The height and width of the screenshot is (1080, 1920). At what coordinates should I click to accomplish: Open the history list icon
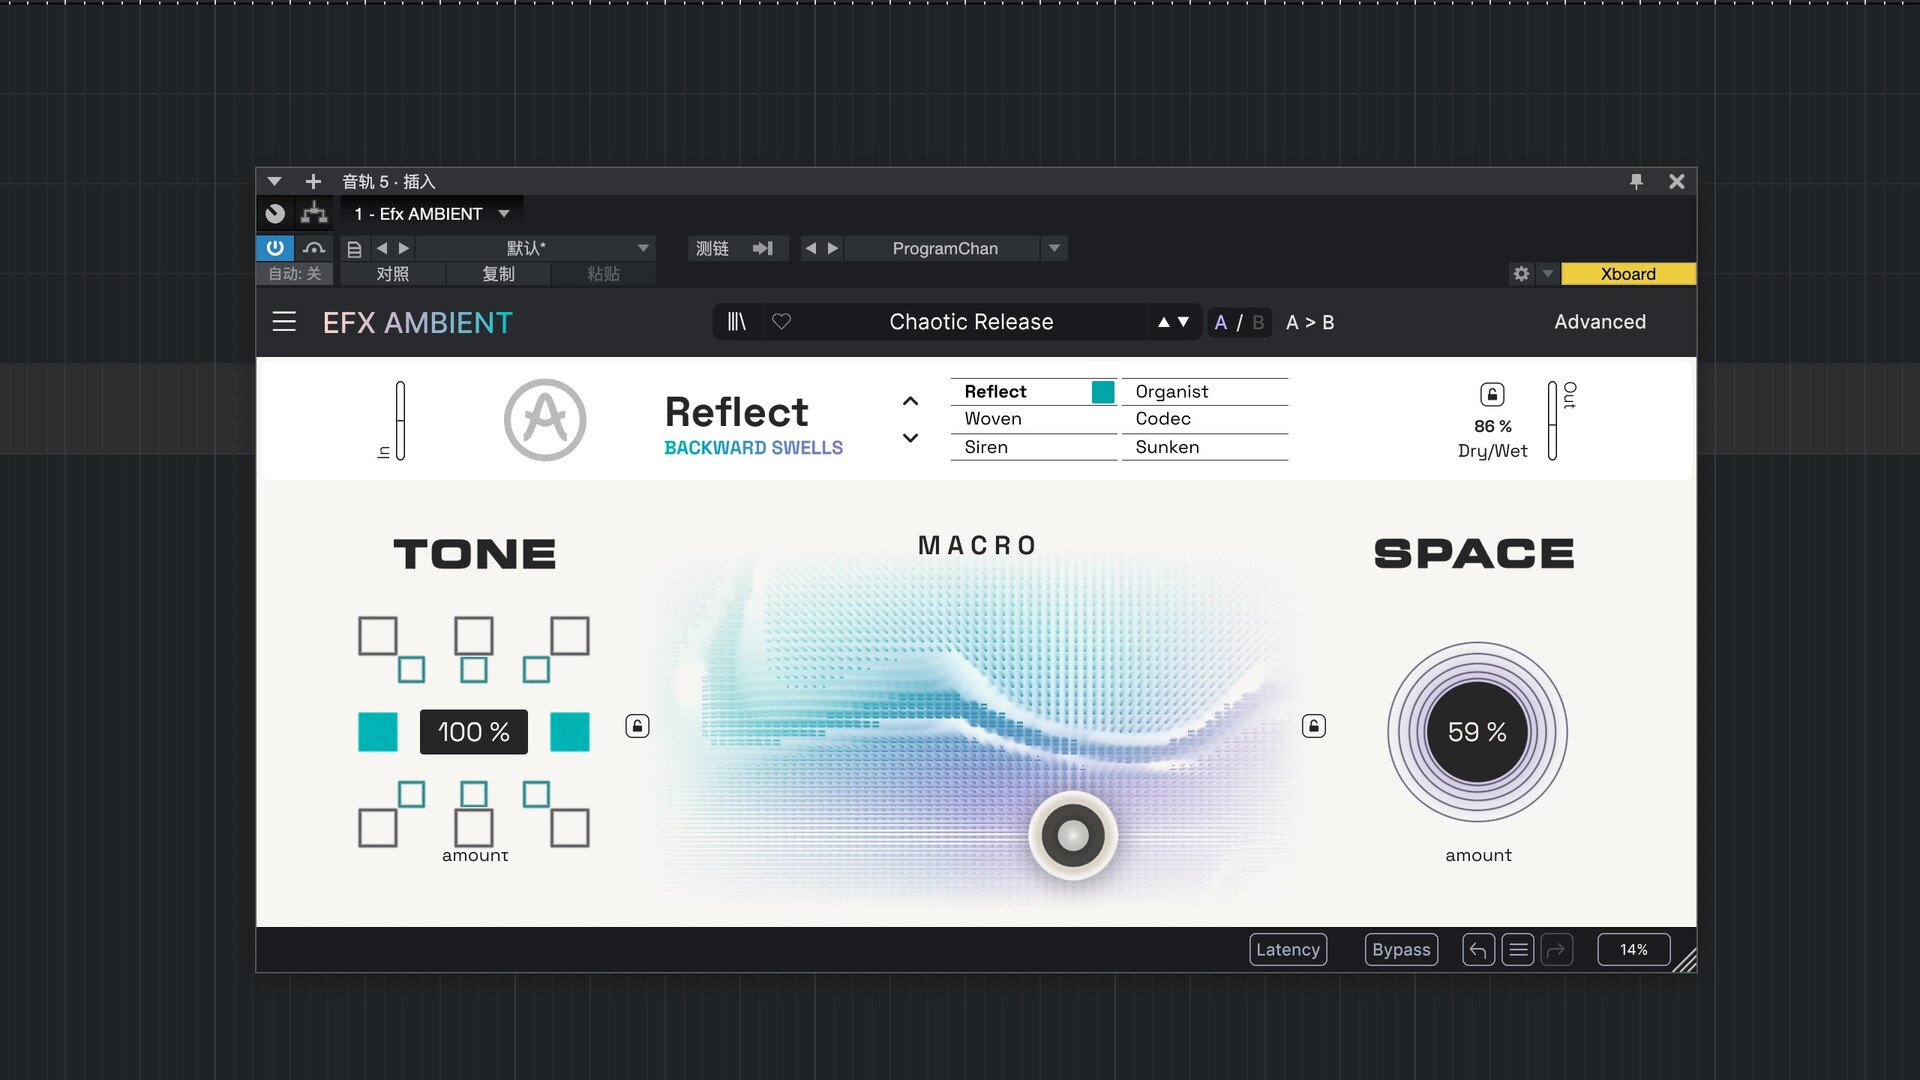(1518, 950)
